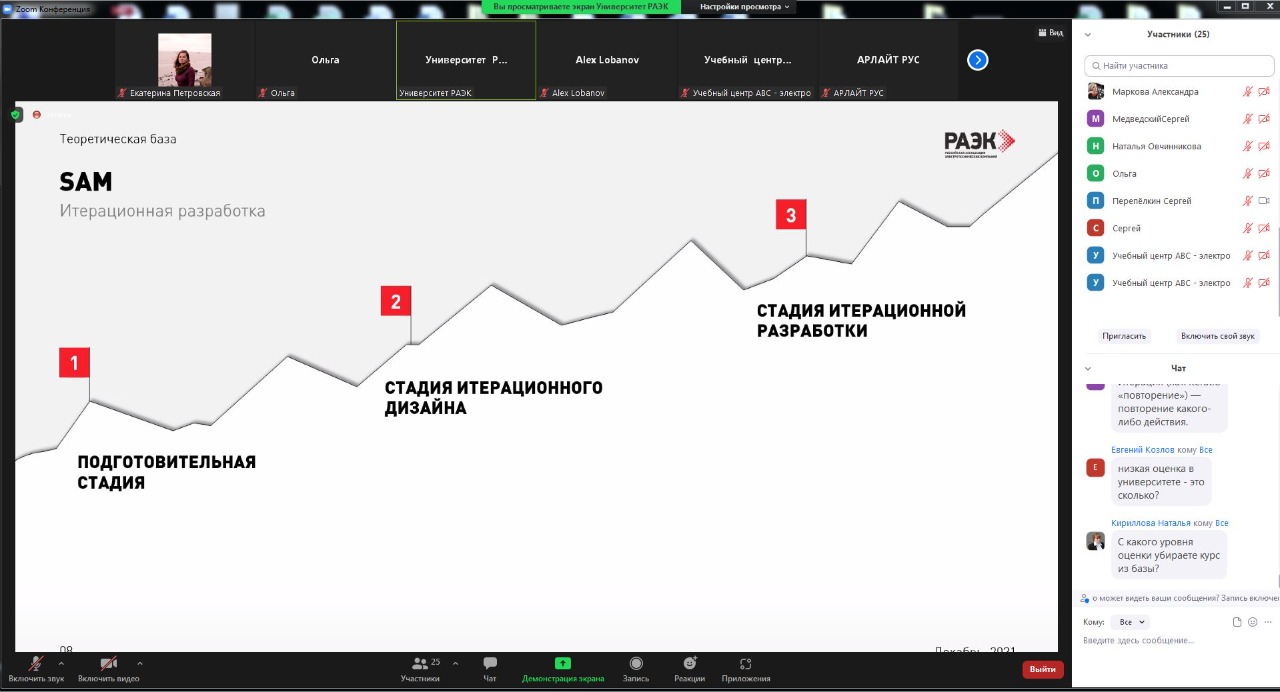The image size is (1280, 692).
Task: Click the participants list scrollbar
Action: (1276, 260)
